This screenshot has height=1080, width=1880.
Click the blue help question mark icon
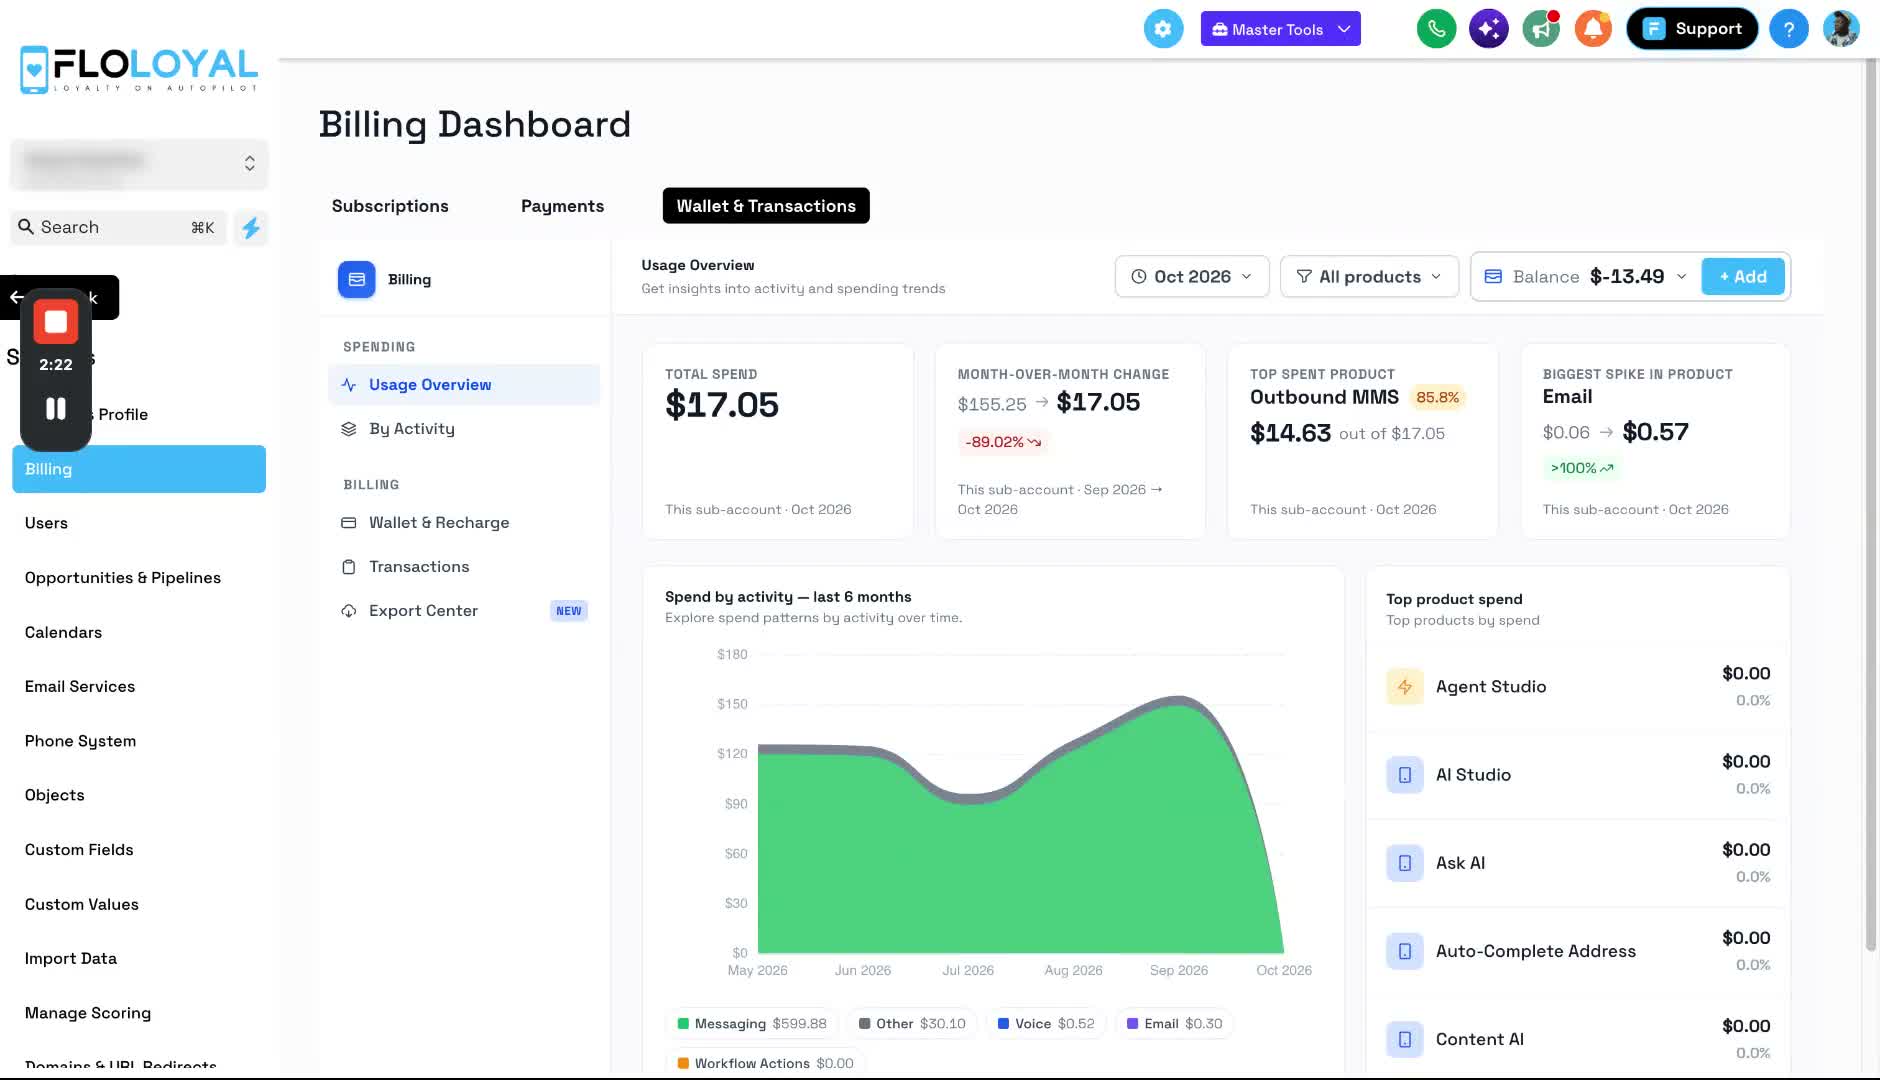coord(1788,29)
